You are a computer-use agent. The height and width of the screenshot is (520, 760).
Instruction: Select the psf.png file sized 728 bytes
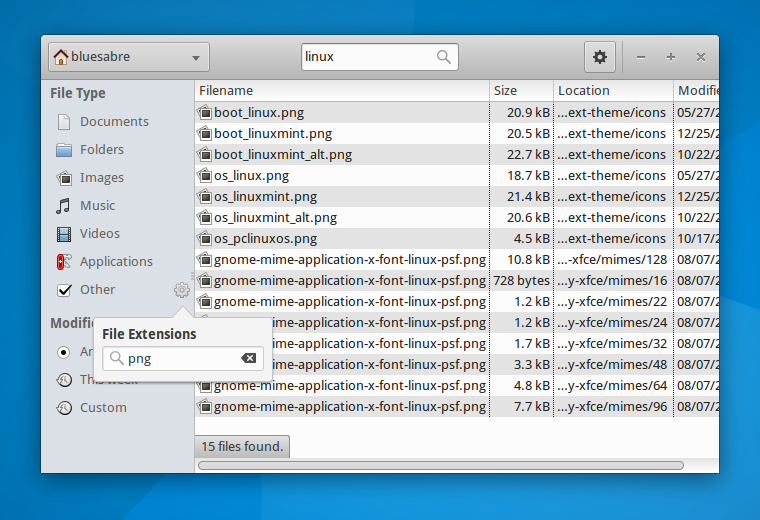(457, 281)
